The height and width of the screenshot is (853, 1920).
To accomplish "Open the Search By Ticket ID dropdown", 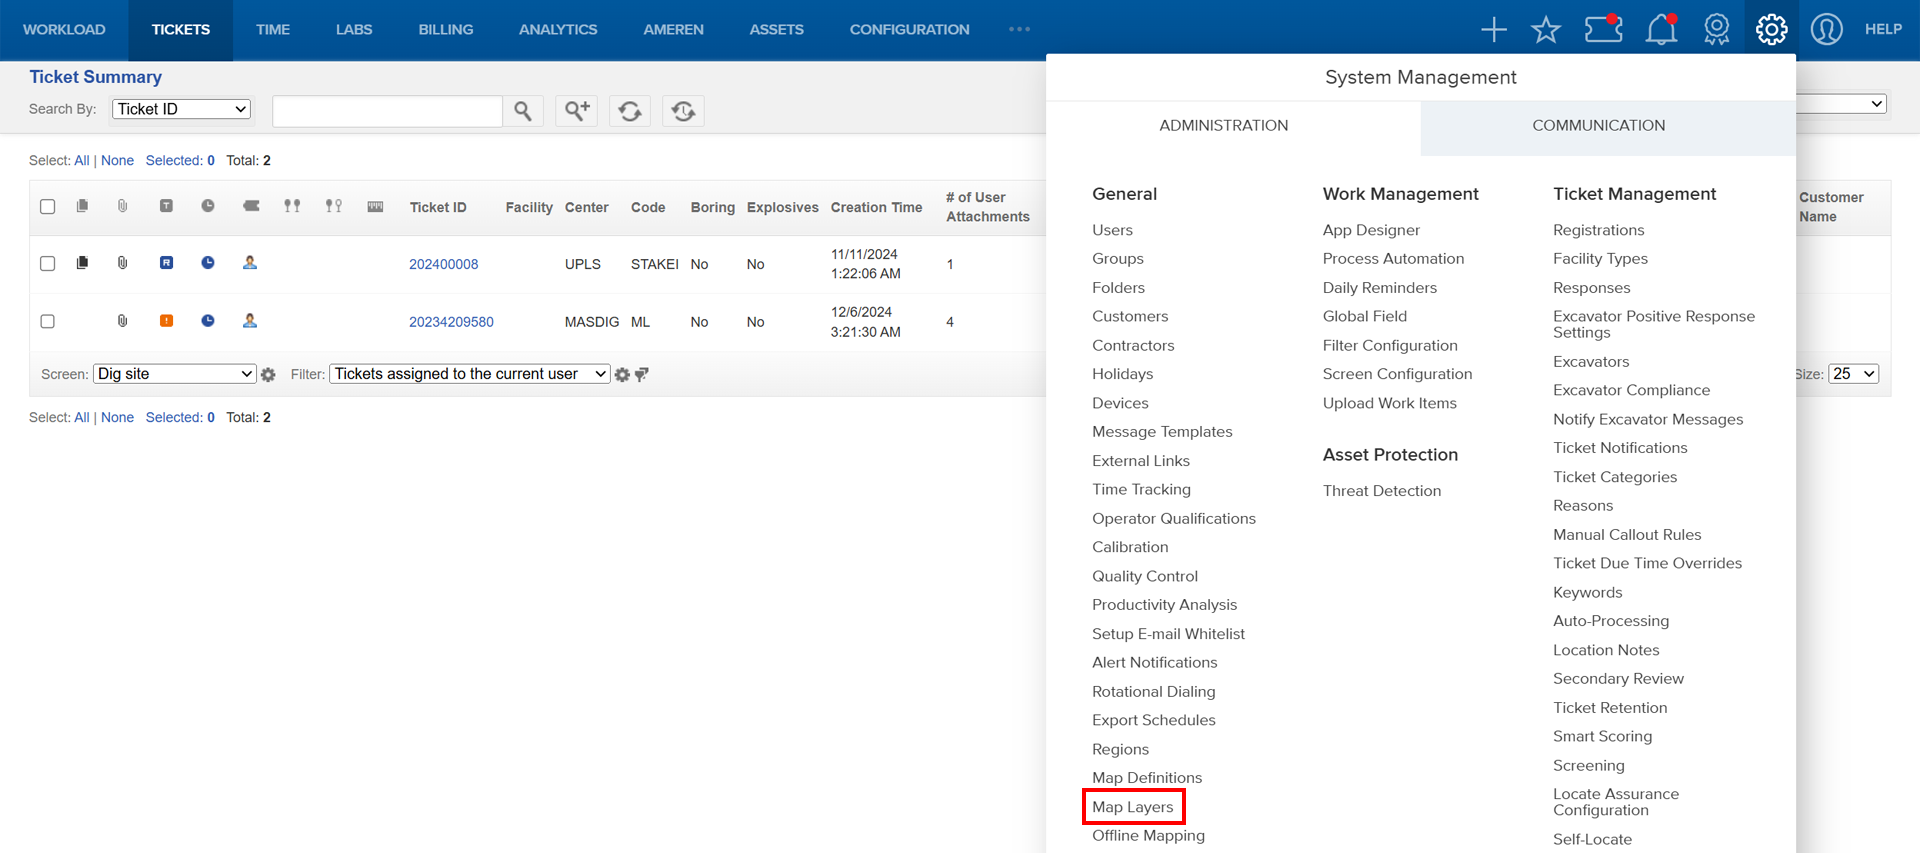I will click(x=181, y=109).
